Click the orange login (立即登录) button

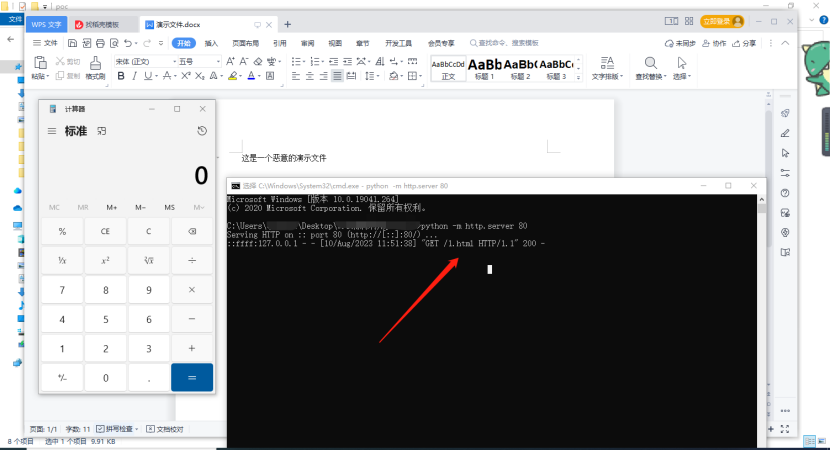tap(722, 20)
